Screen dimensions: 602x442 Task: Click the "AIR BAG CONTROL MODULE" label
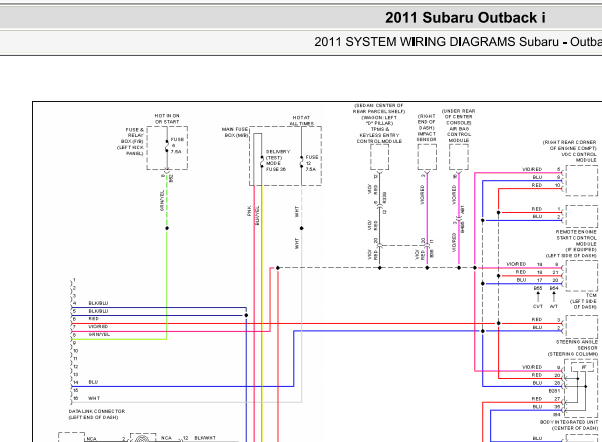point(459,134)
